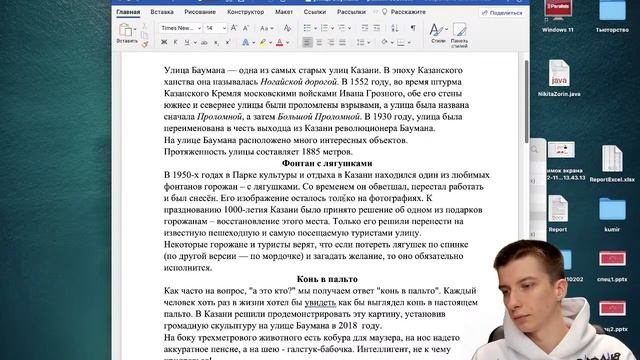
Task: Click the heading Конь в пальто
Action: [x=327, y=279]
